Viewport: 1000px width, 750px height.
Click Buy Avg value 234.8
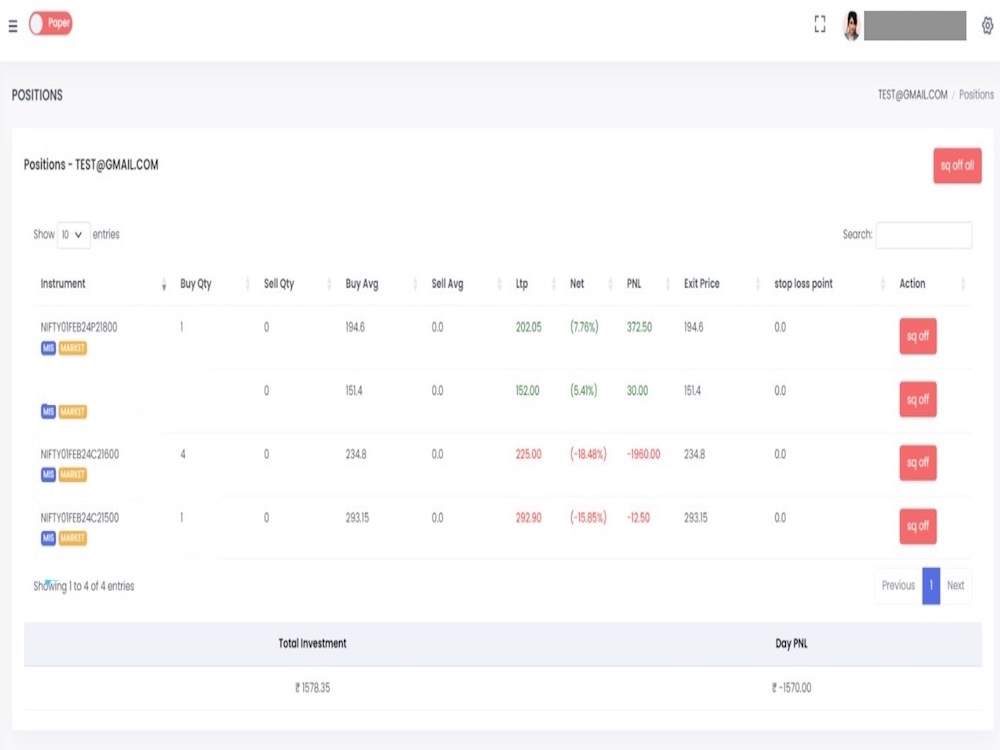pos(356,454)
